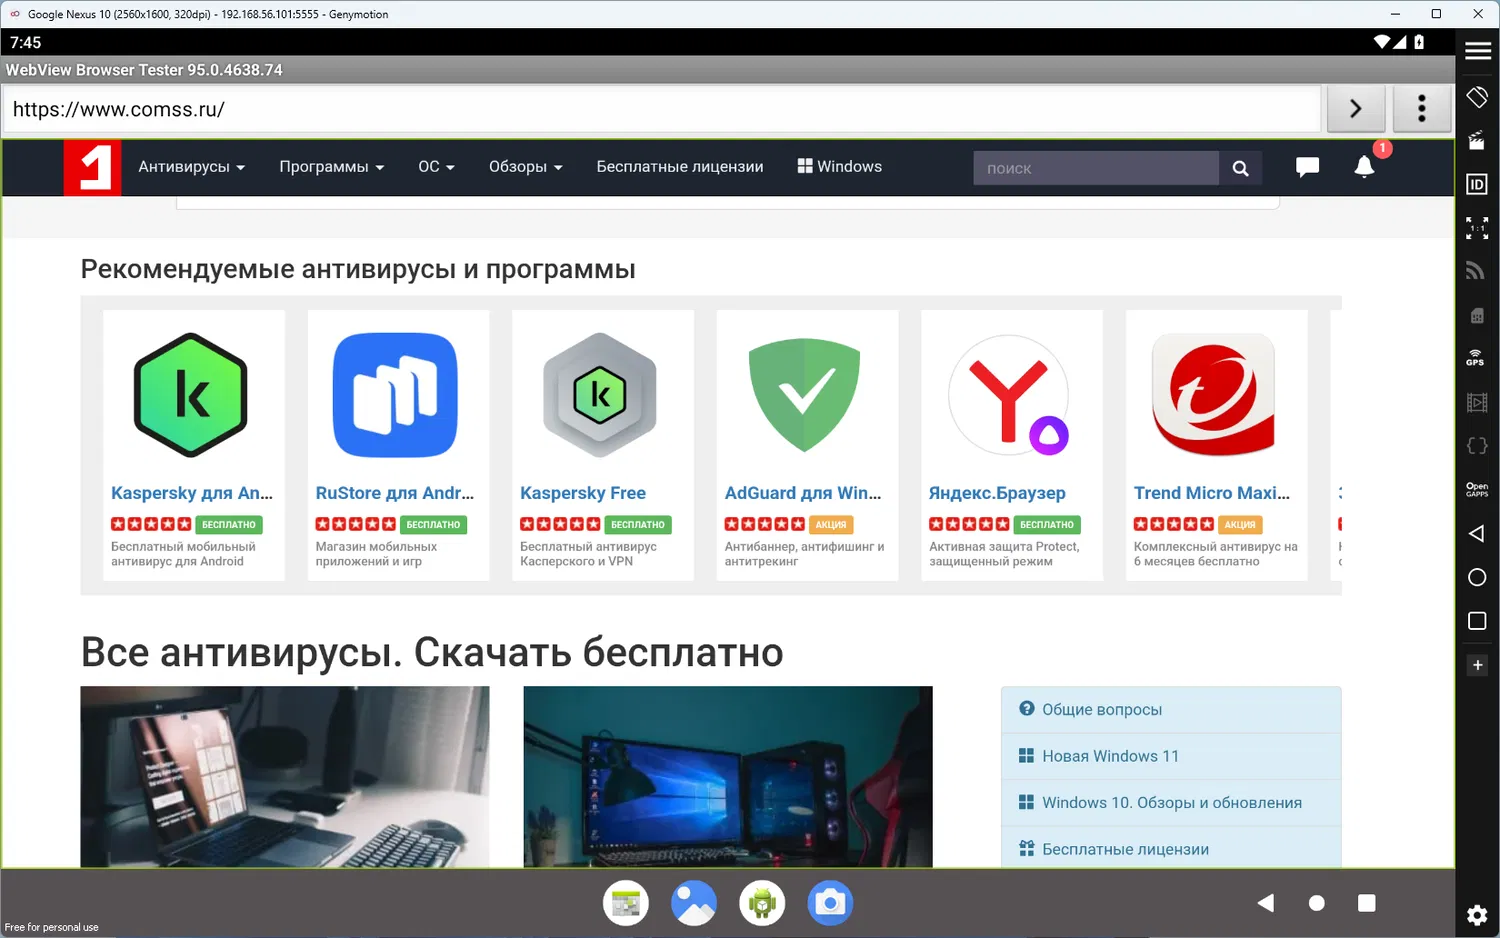
Task: Open the comments speech bubble icon
Action: pos(1307,167)
